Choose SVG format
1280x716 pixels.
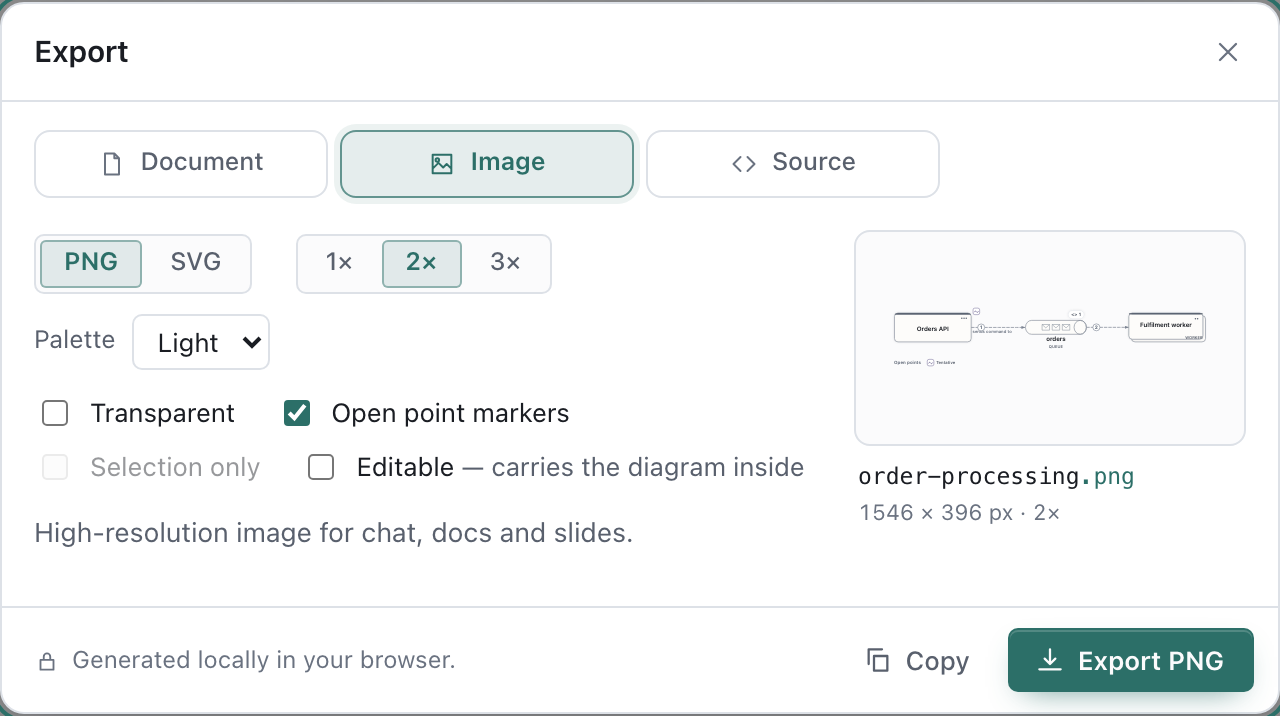[196, 263]
